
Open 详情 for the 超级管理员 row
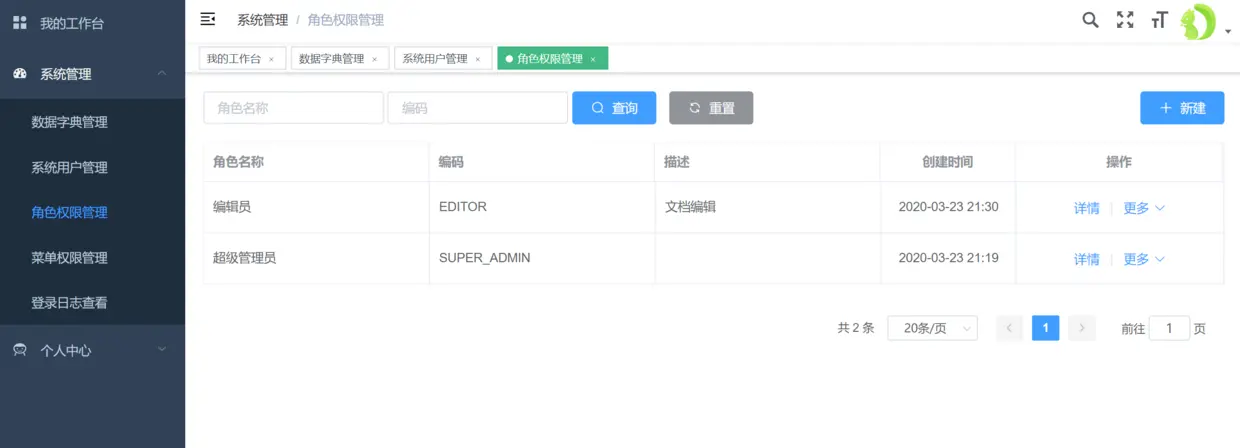pyautogui.click(x=1087, y=259)
